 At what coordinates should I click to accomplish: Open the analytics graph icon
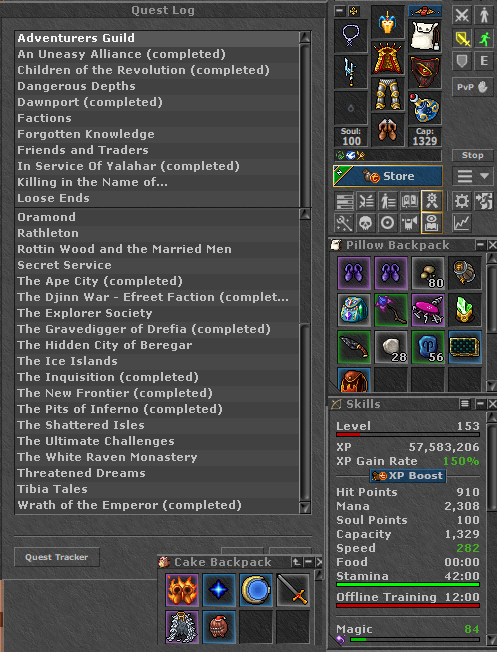click(x=462, y=223)
